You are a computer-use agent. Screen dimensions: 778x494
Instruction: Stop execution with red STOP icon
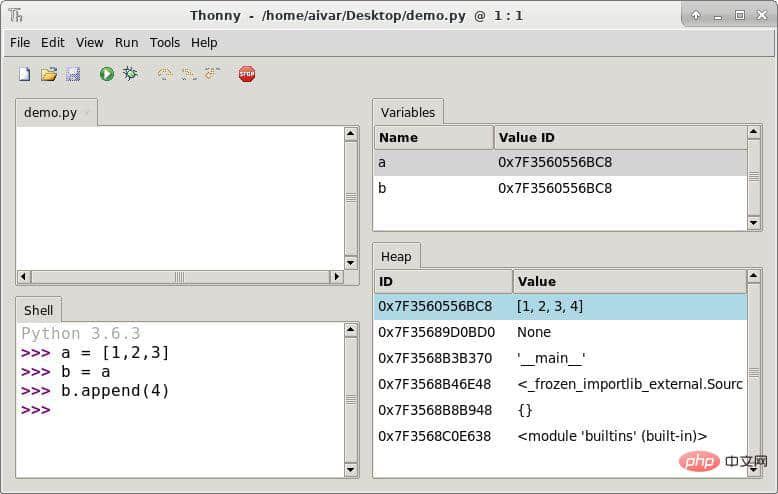click(247, 74)
